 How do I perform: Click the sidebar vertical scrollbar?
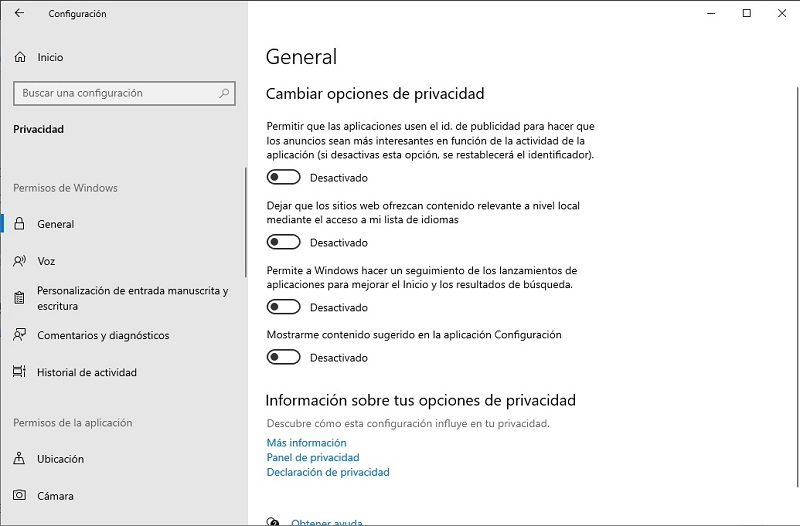point(245,222)
